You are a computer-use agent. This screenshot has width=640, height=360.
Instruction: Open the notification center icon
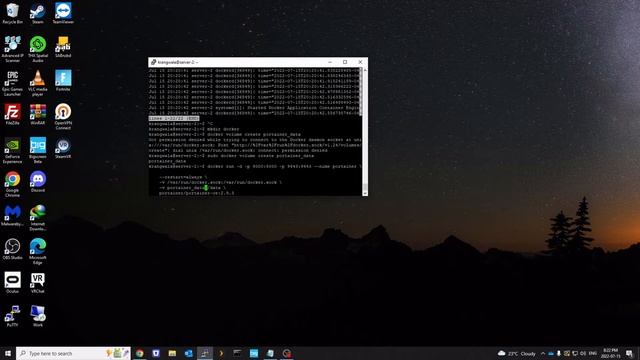click(x=630, y=353)
